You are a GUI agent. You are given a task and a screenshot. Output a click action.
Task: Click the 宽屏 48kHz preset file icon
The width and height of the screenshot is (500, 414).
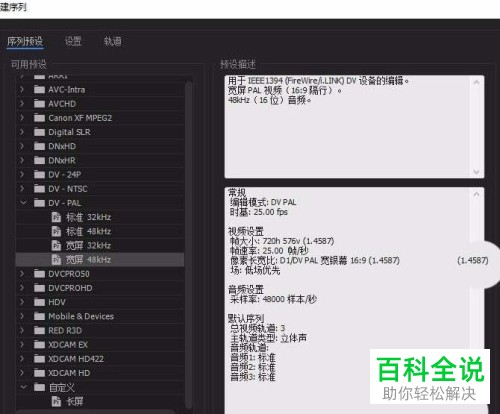tap(56, 259)
